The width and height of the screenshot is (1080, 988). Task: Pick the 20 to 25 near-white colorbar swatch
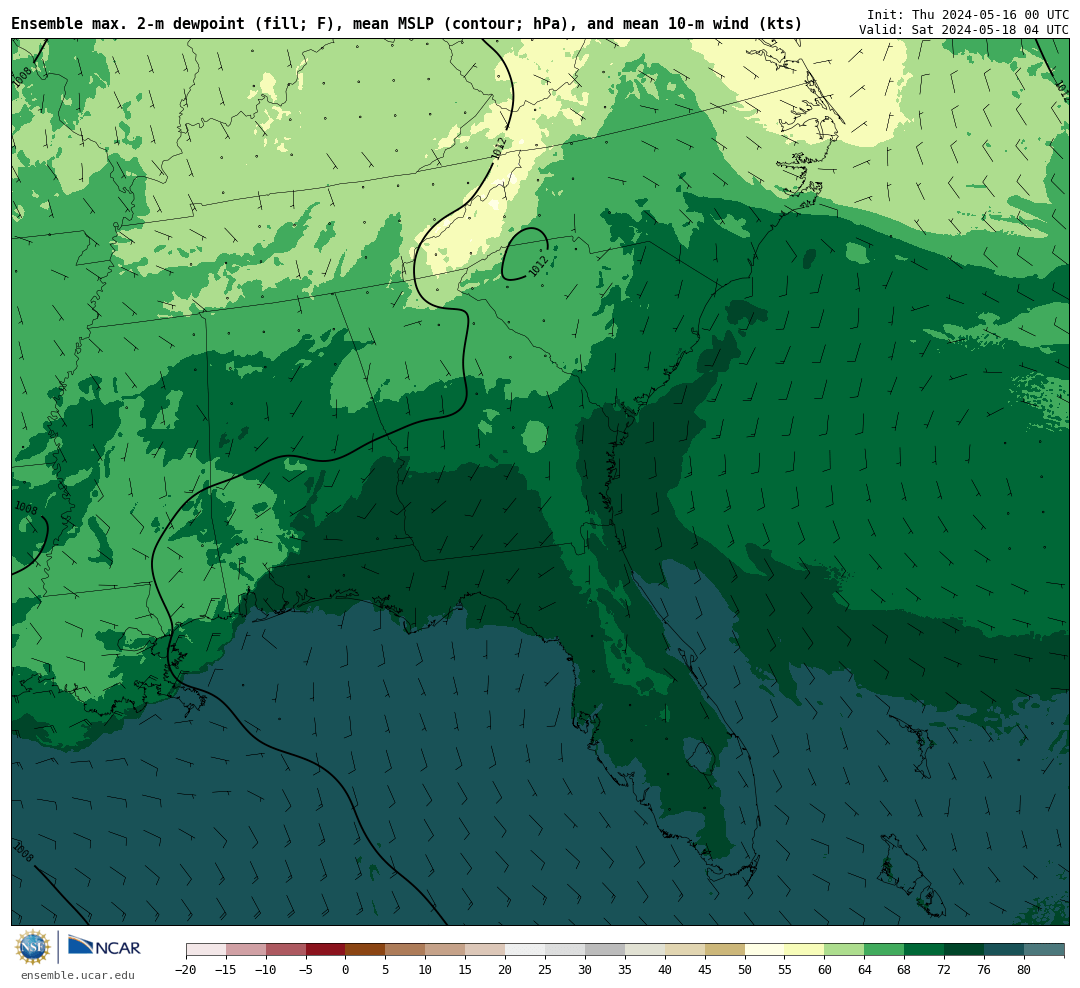click(x=525, y=950)
